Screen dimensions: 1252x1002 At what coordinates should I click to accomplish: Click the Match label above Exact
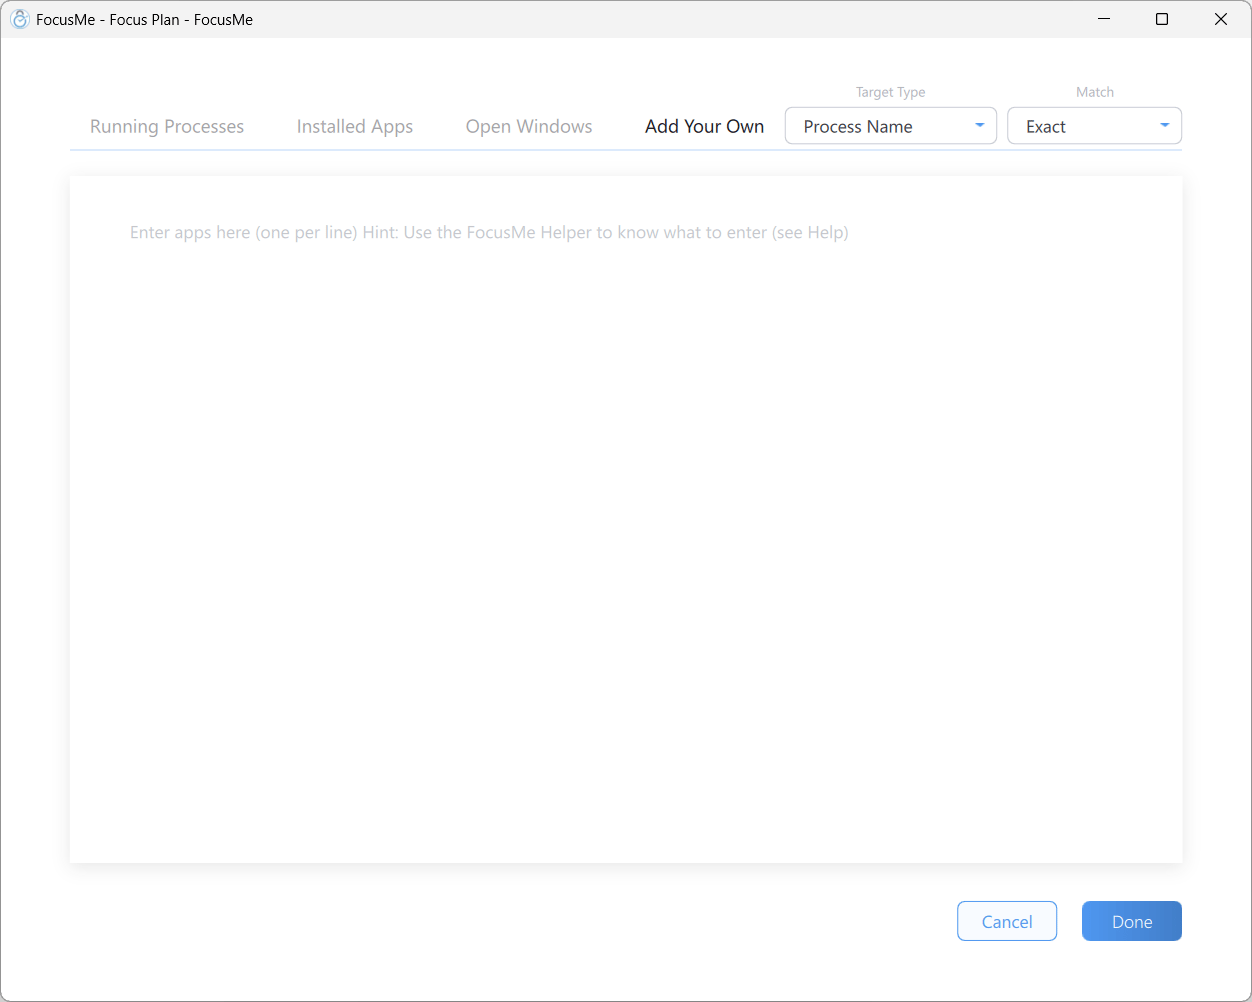click(x=1095, y=92)
